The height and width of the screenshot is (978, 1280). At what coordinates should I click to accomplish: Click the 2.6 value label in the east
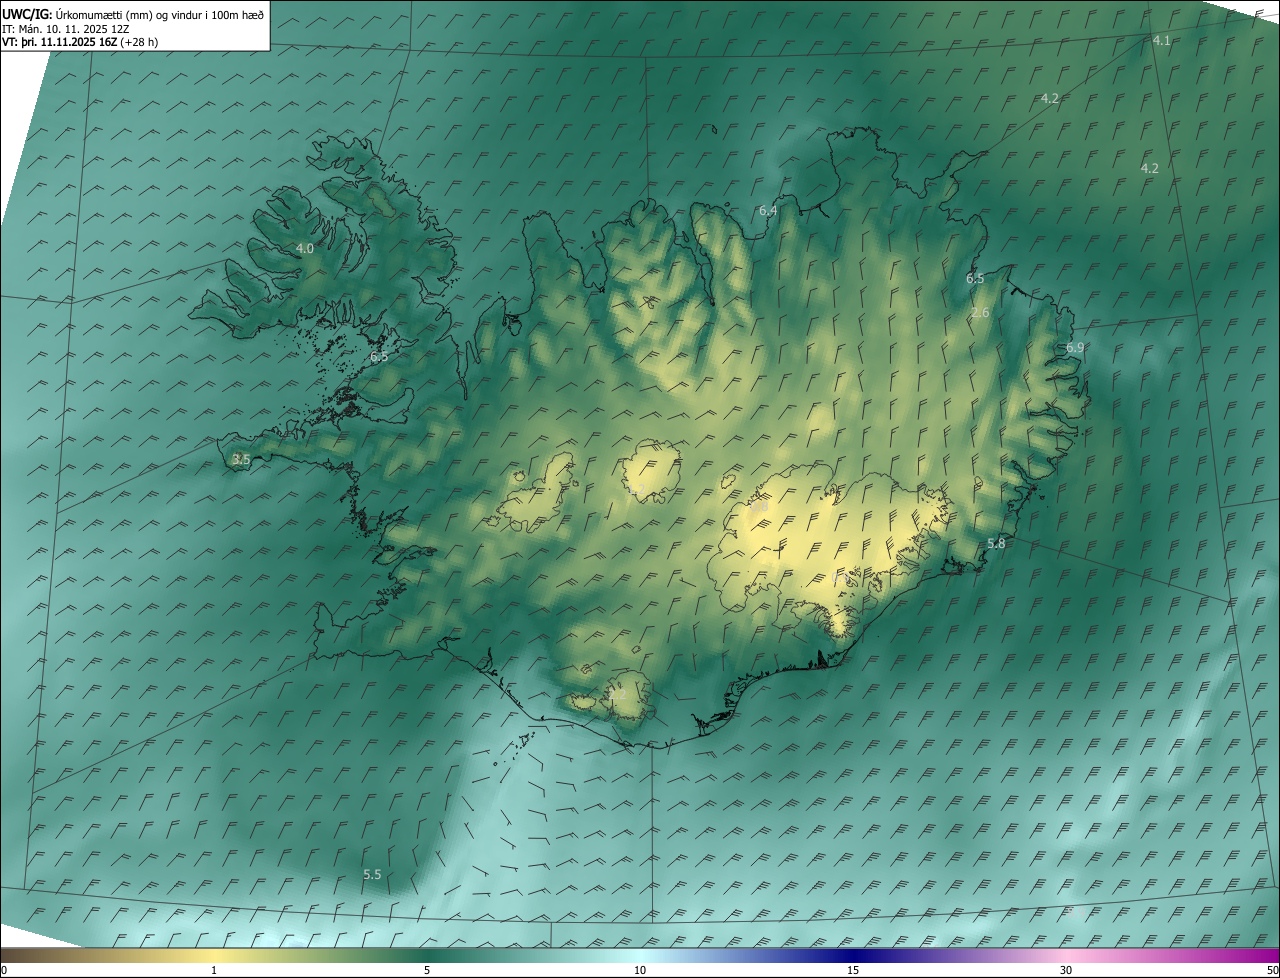pos(980,314)
